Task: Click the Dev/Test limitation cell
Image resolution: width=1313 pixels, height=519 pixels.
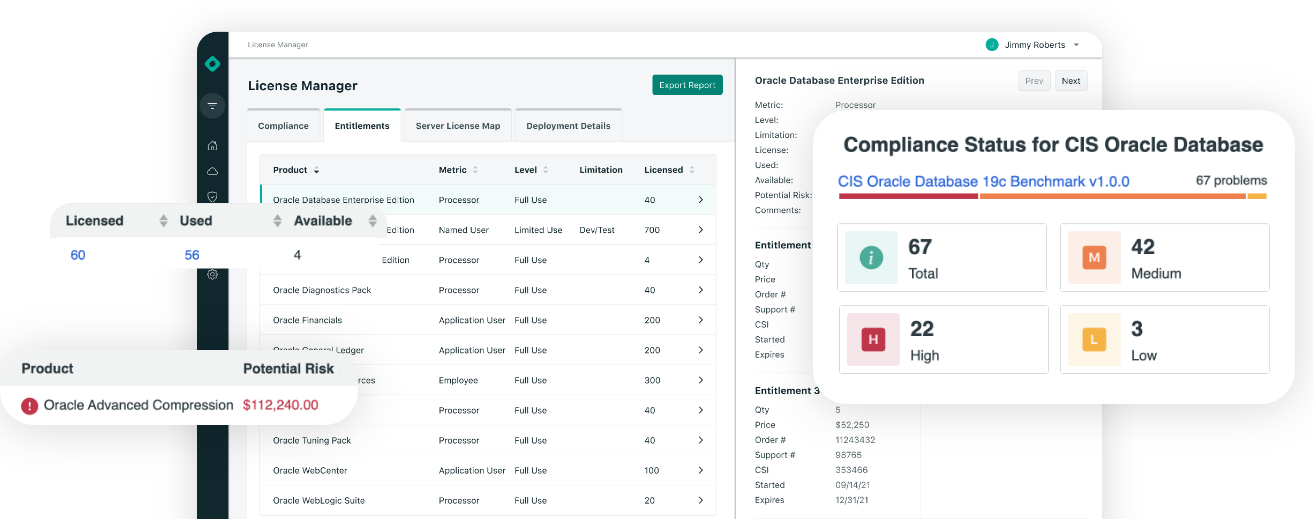Action: tap(596, 230)
